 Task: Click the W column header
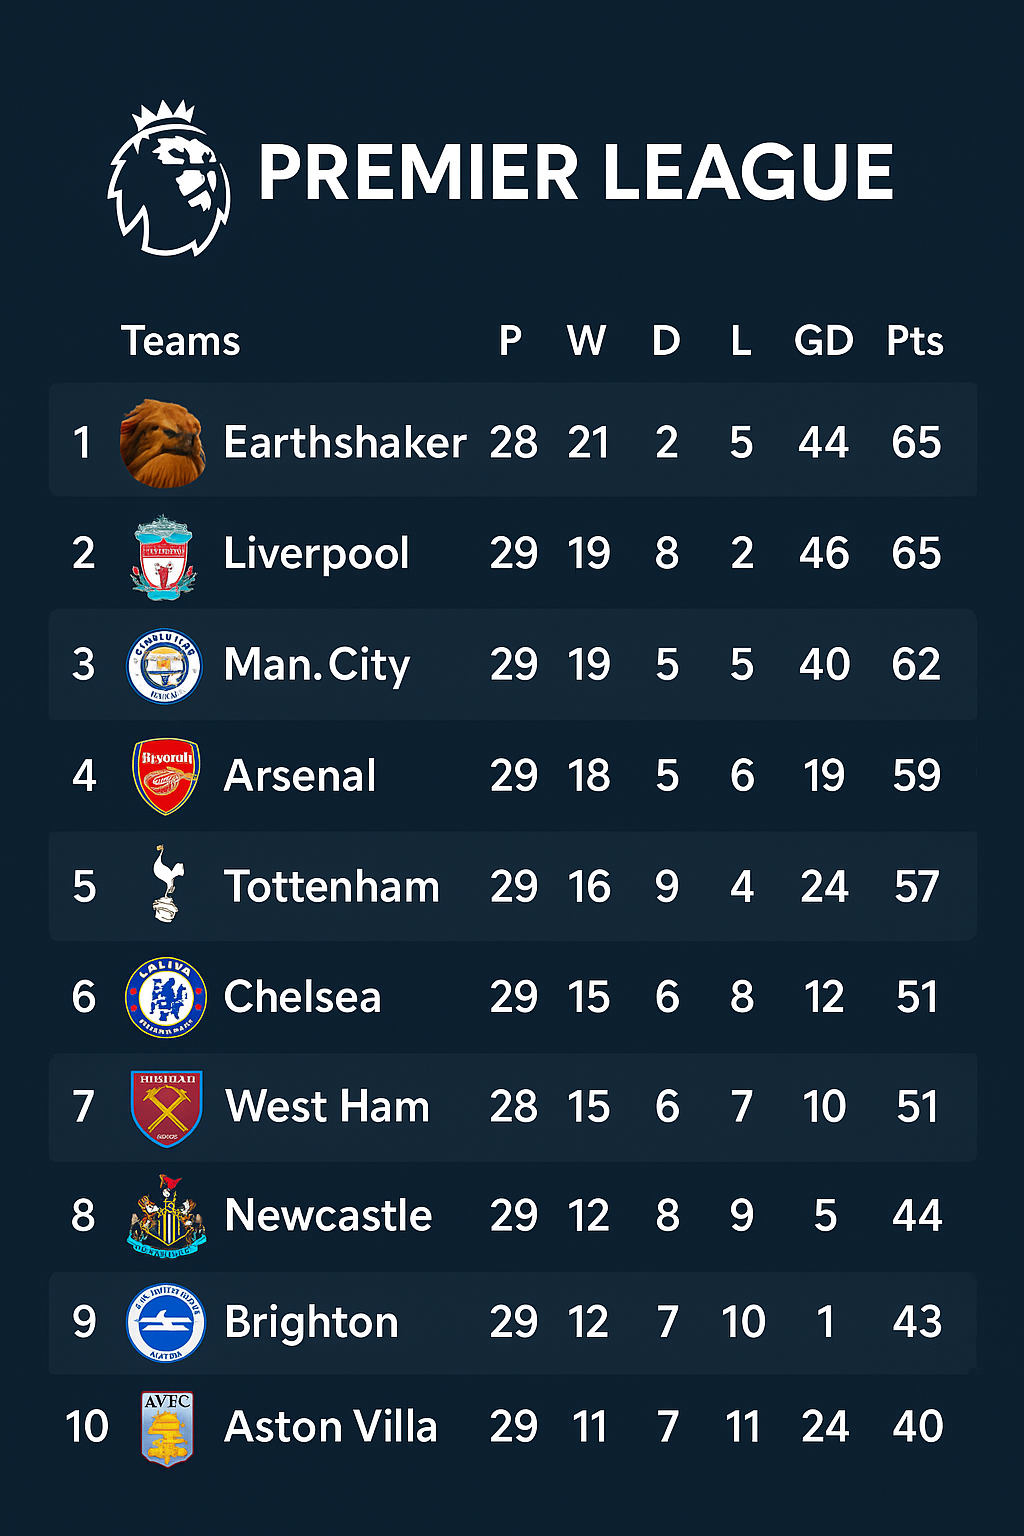(x=586, y=341)
